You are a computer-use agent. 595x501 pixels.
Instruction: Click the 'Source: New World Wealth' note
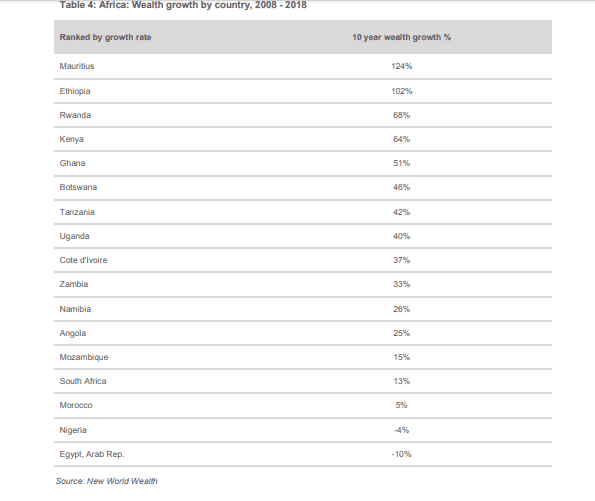tap(107, 481)
